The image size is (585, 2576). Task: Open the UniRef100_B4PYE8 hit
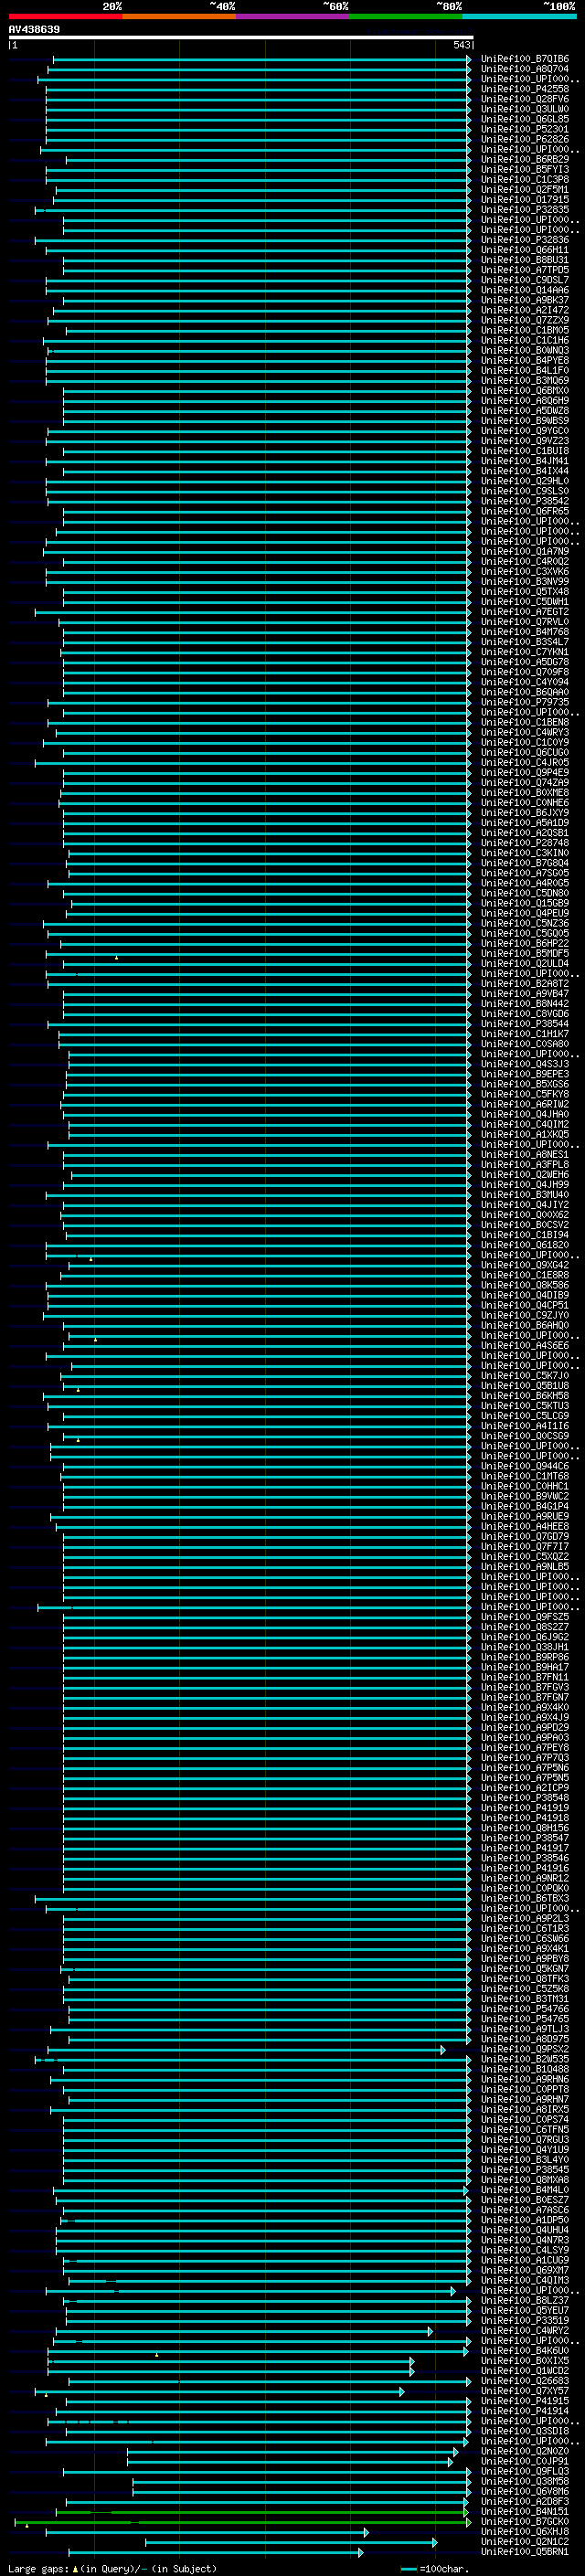tap(525, 360)
